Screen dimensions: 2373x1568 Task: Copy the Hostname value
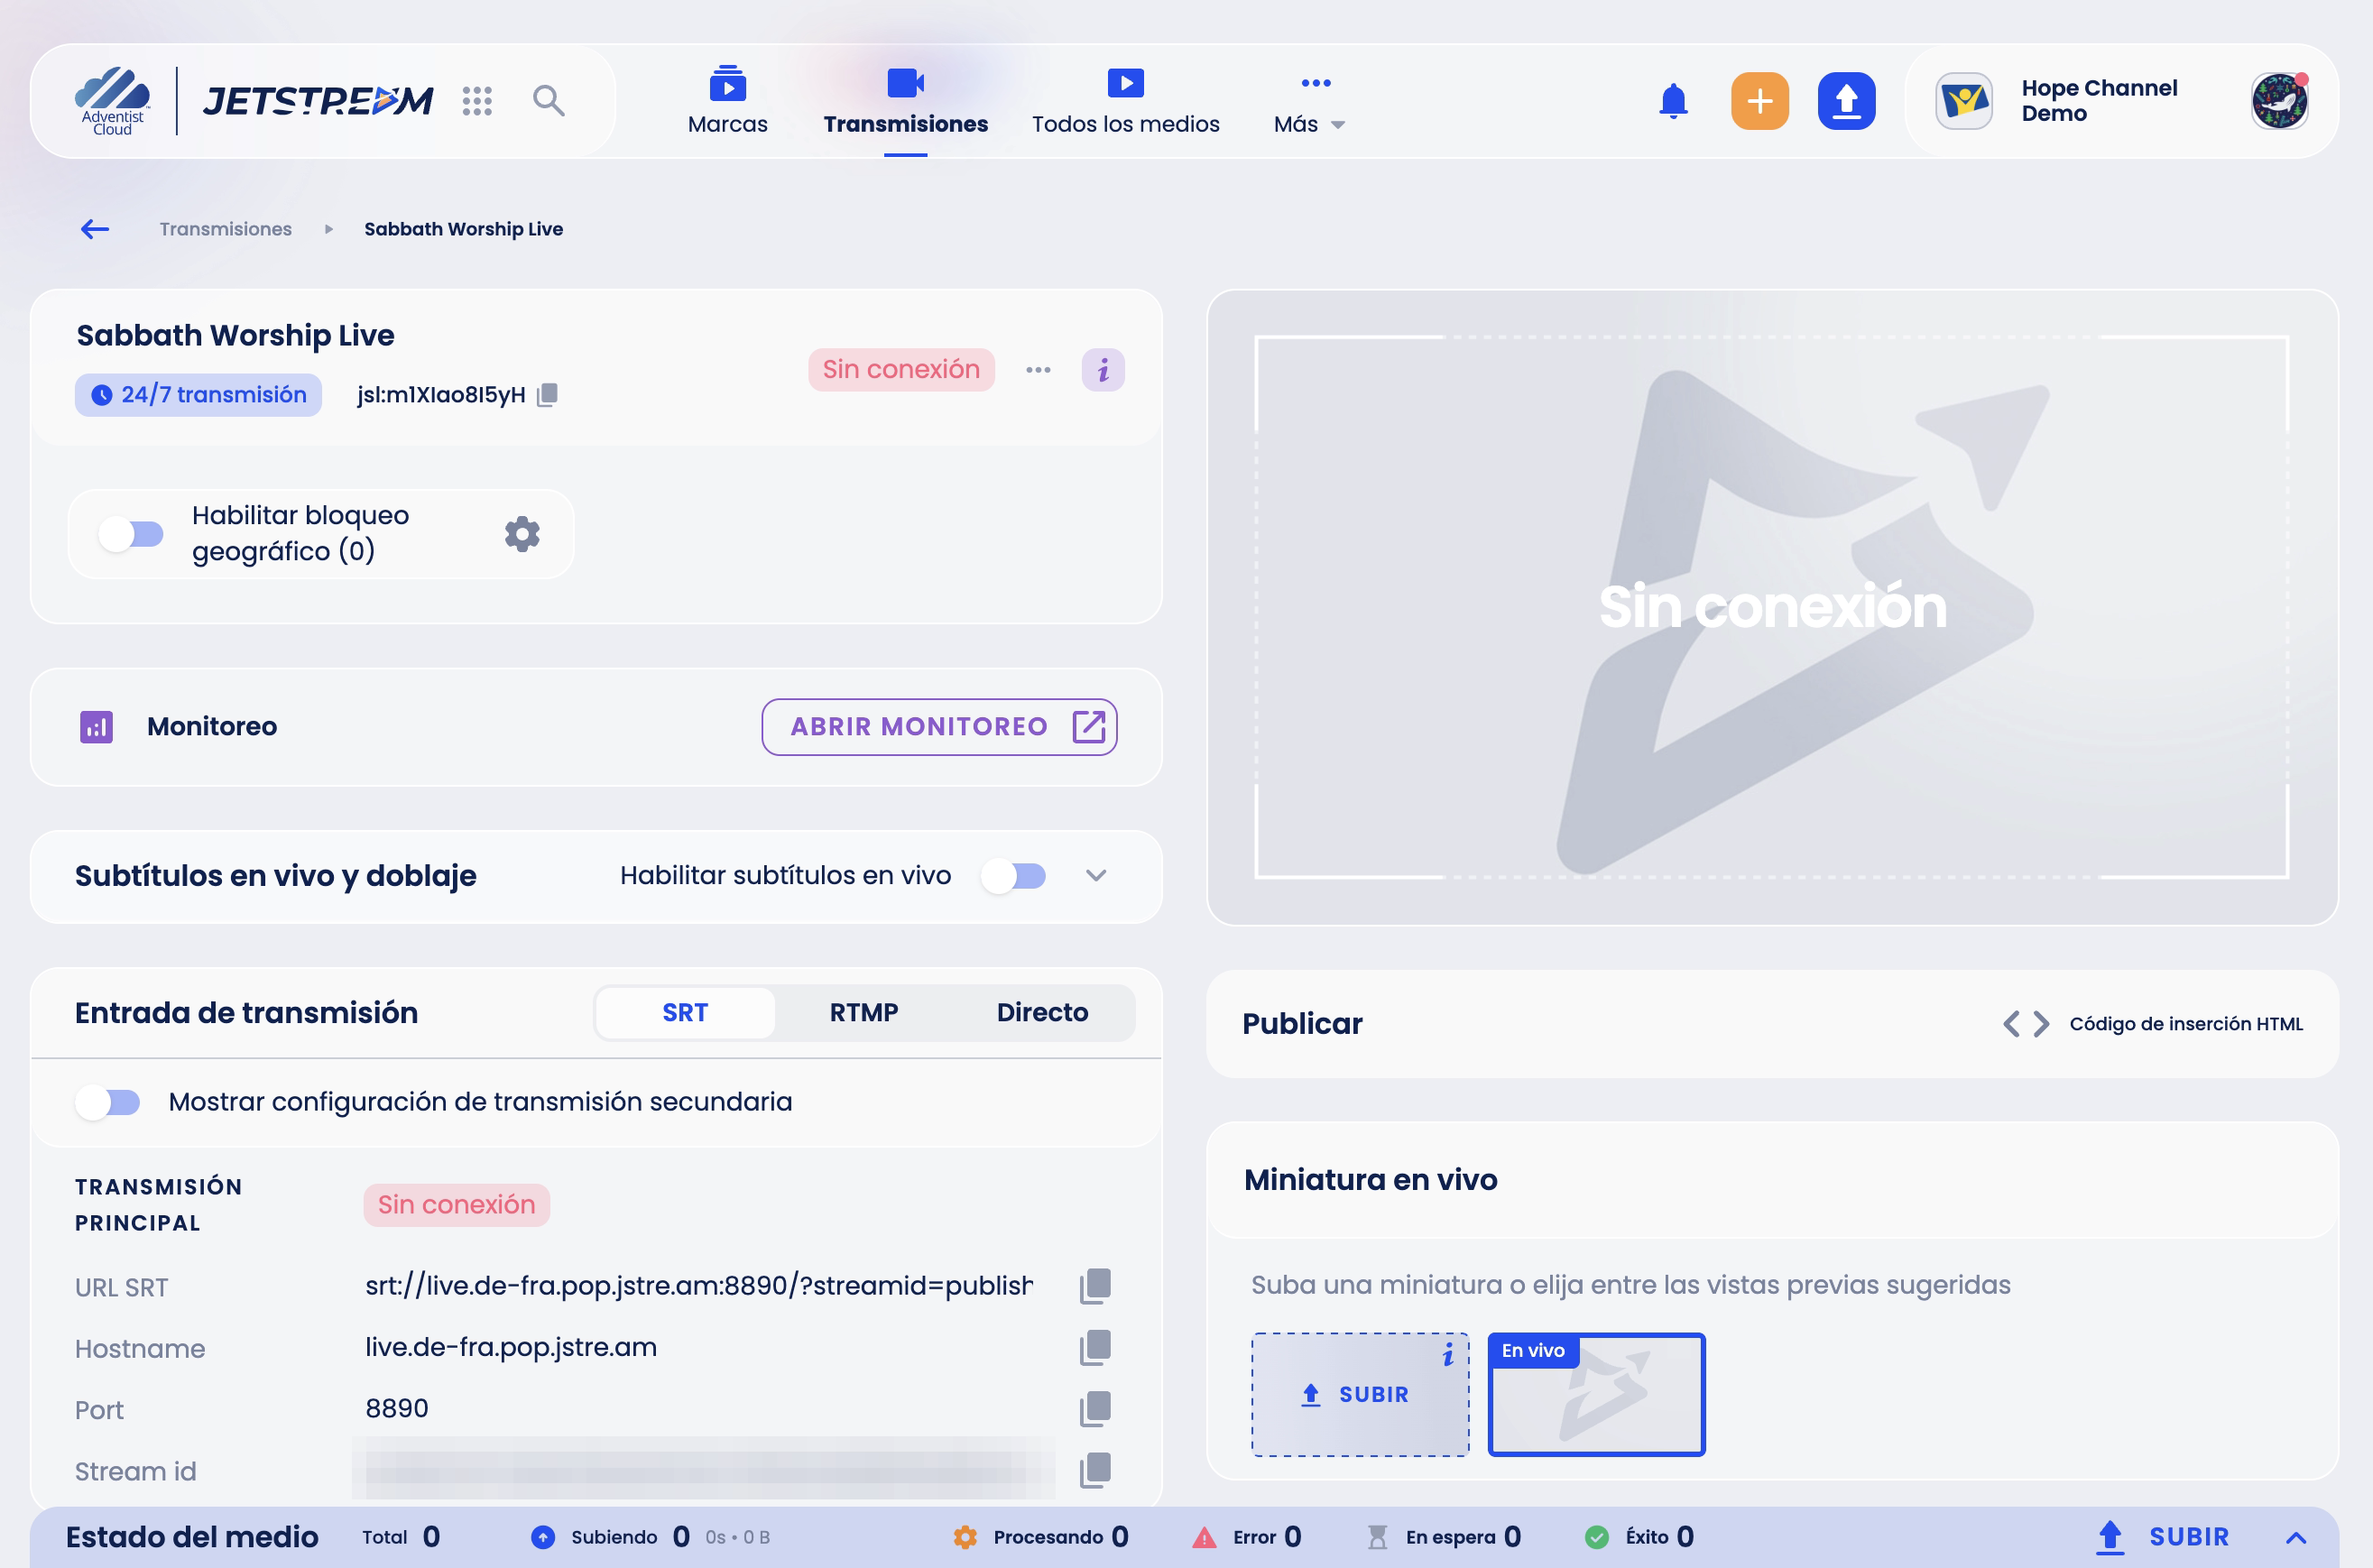click(1095, 1348)
